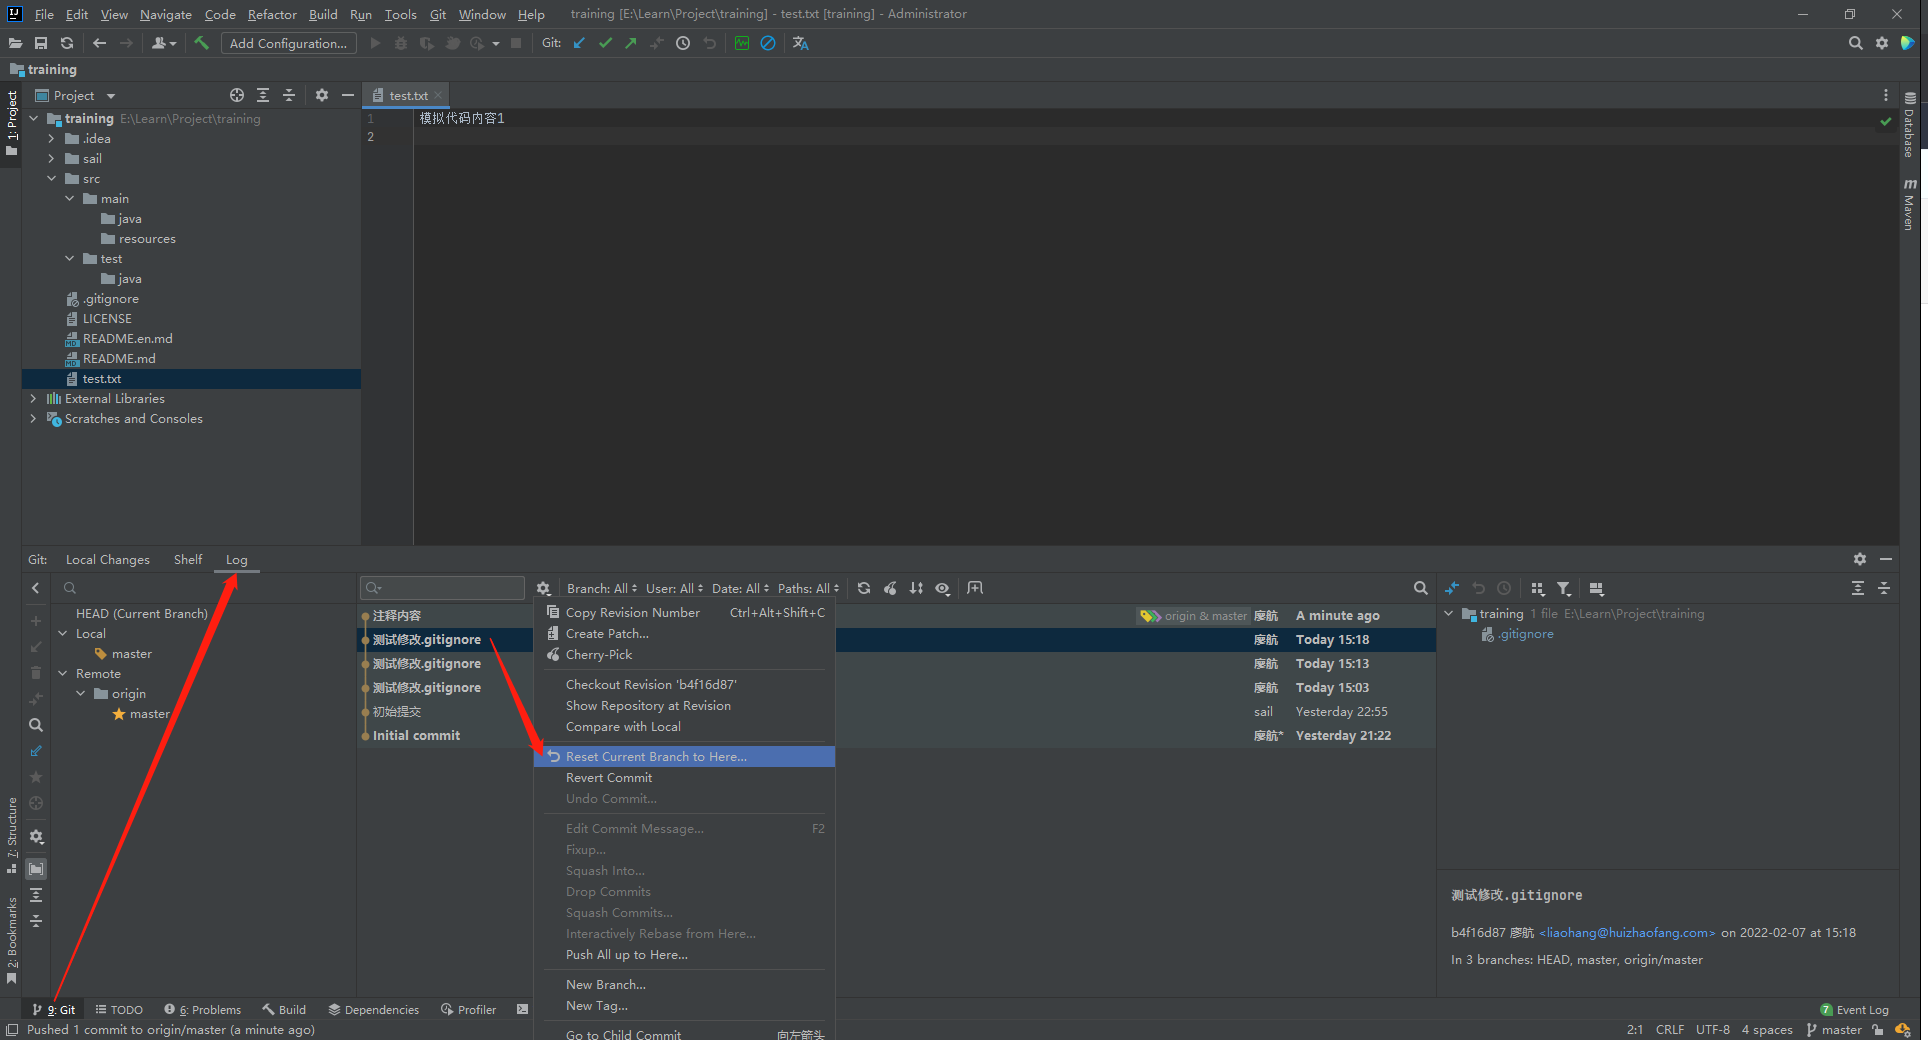Open IDE settings gear icon top right
Image resolution: width=1928 pixels, height=1040 pixels.
(1881, 43)
